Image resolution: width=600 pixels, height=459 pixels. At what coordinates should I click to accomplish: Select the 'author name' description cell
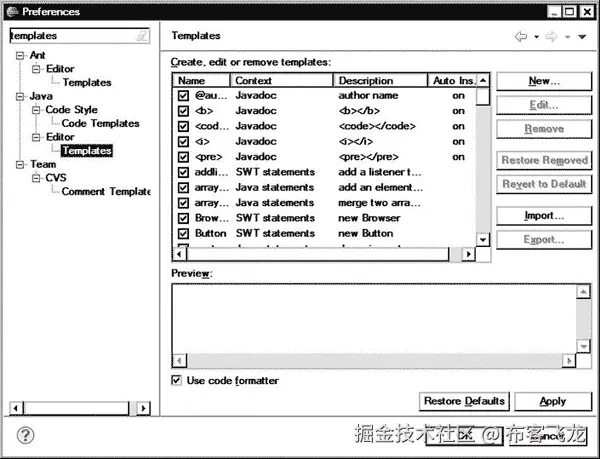click(x=368, y=95)
